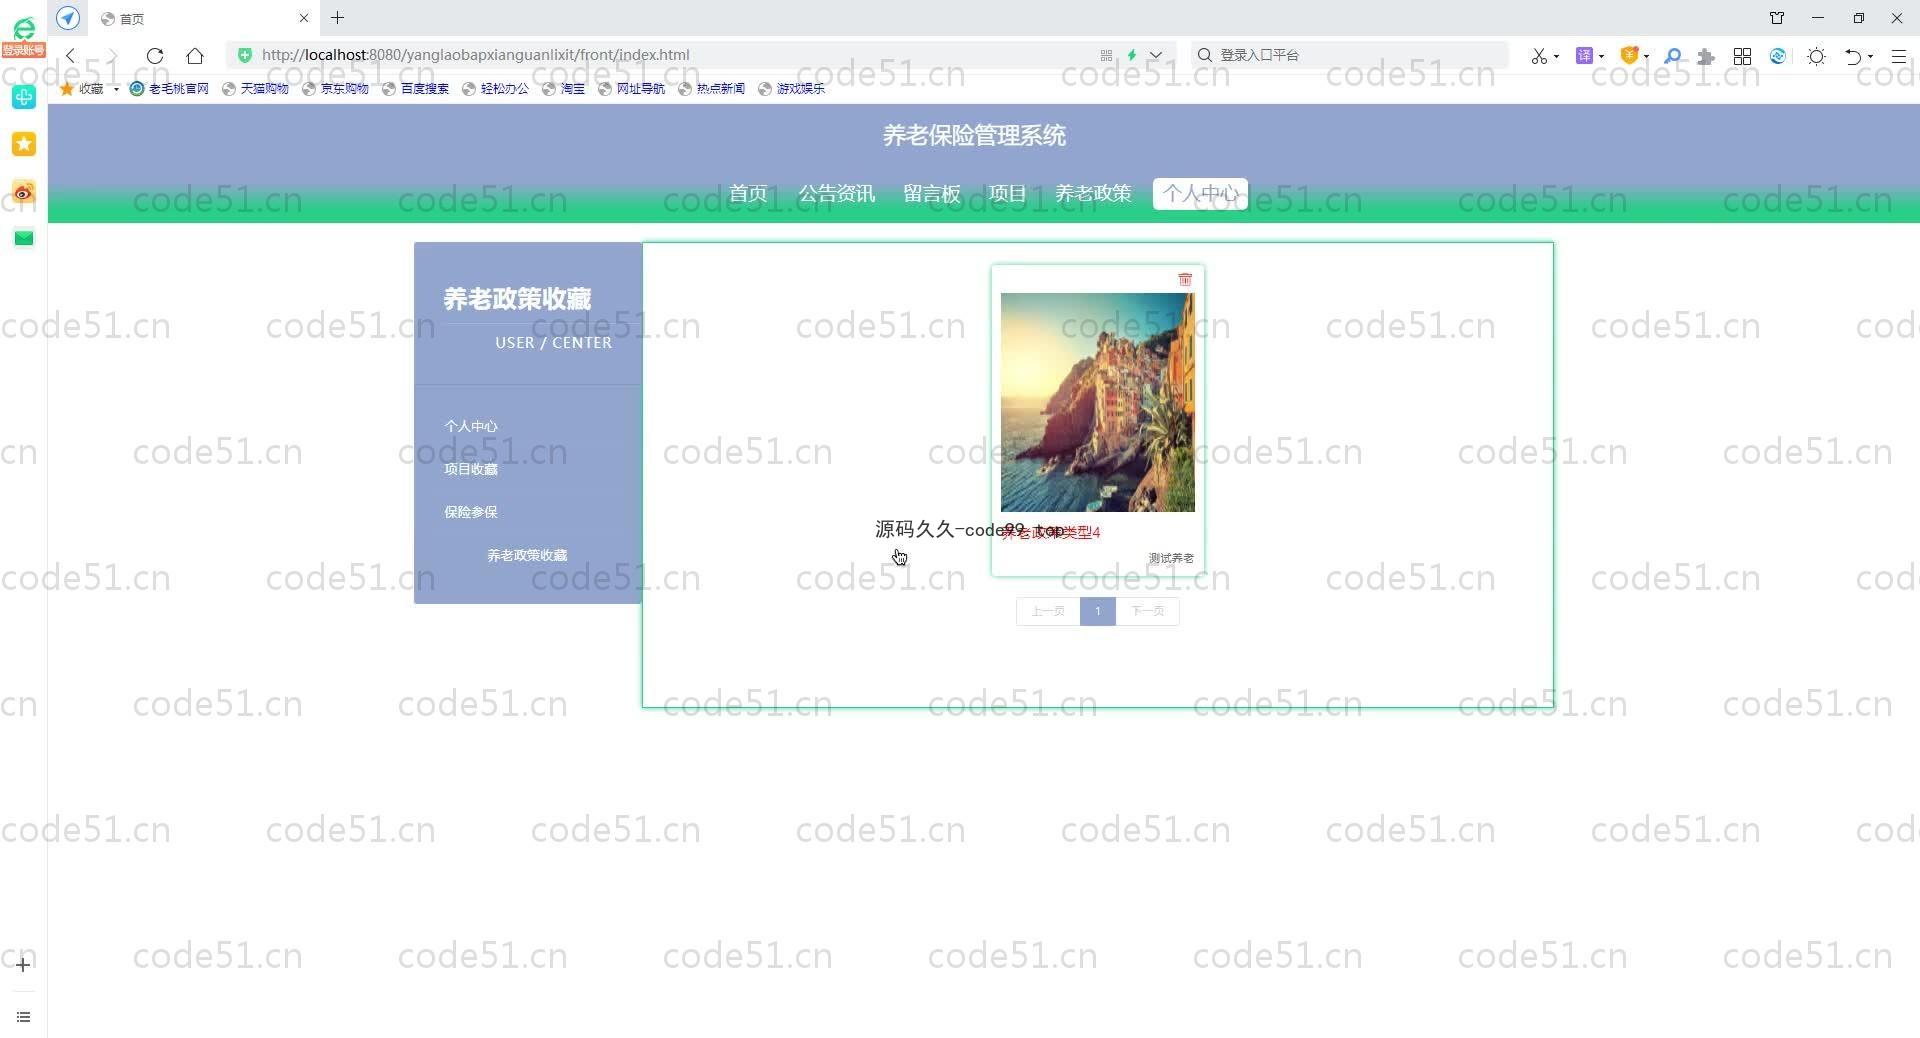Click the 登录入口平台 search box

pyautogui.click(x=1350, y=55)
